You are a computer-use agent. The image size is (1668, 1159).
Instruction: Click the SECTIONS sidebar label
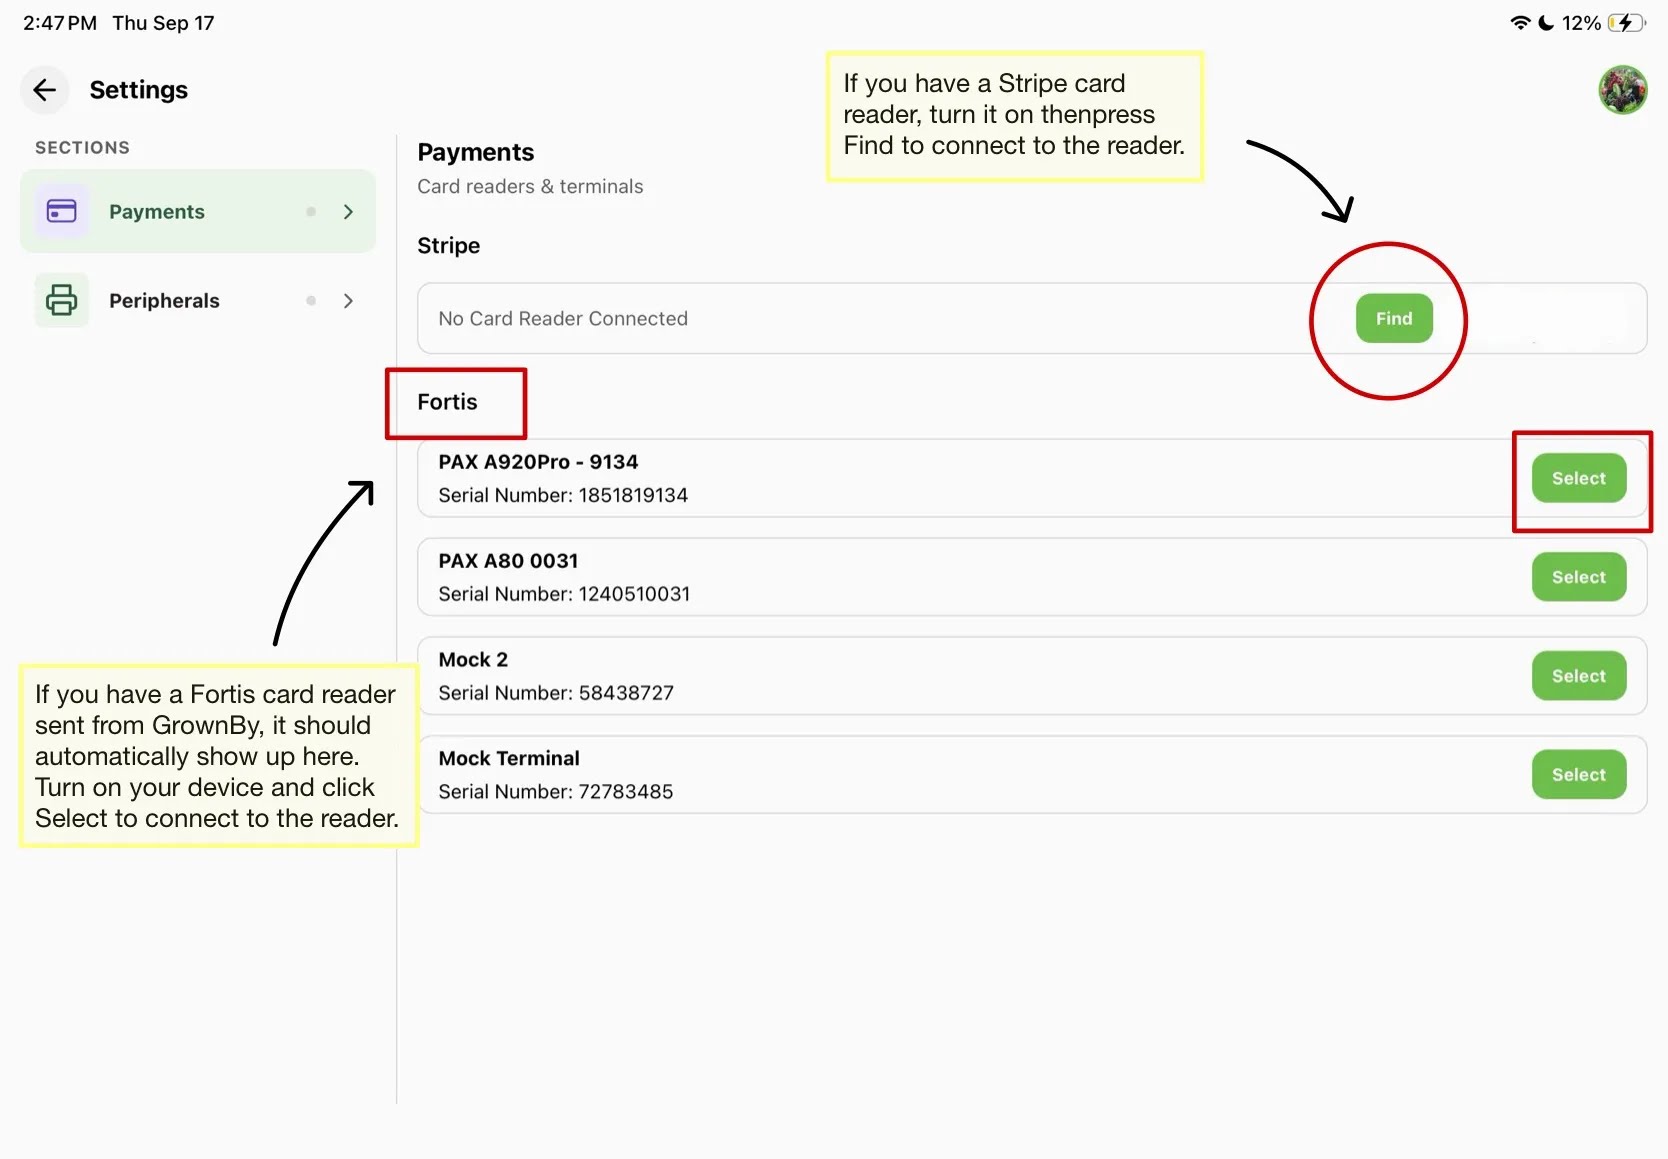[x=82, y=148]
